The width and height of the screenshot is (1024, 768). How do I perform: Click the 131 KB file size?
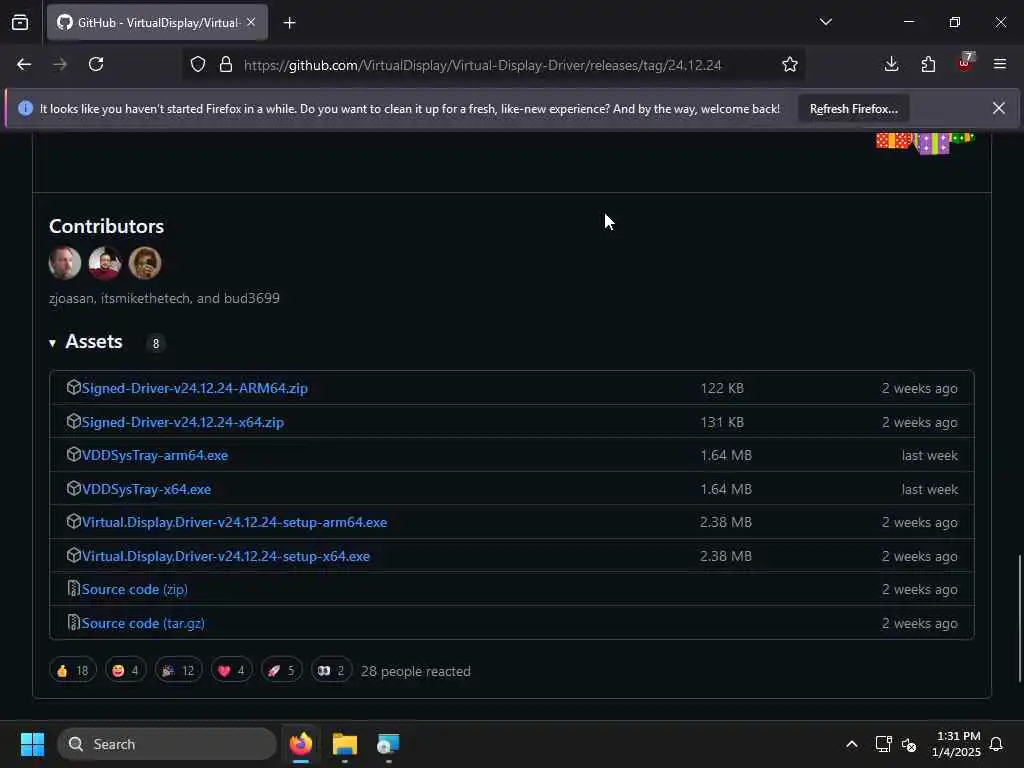[722, 422]
